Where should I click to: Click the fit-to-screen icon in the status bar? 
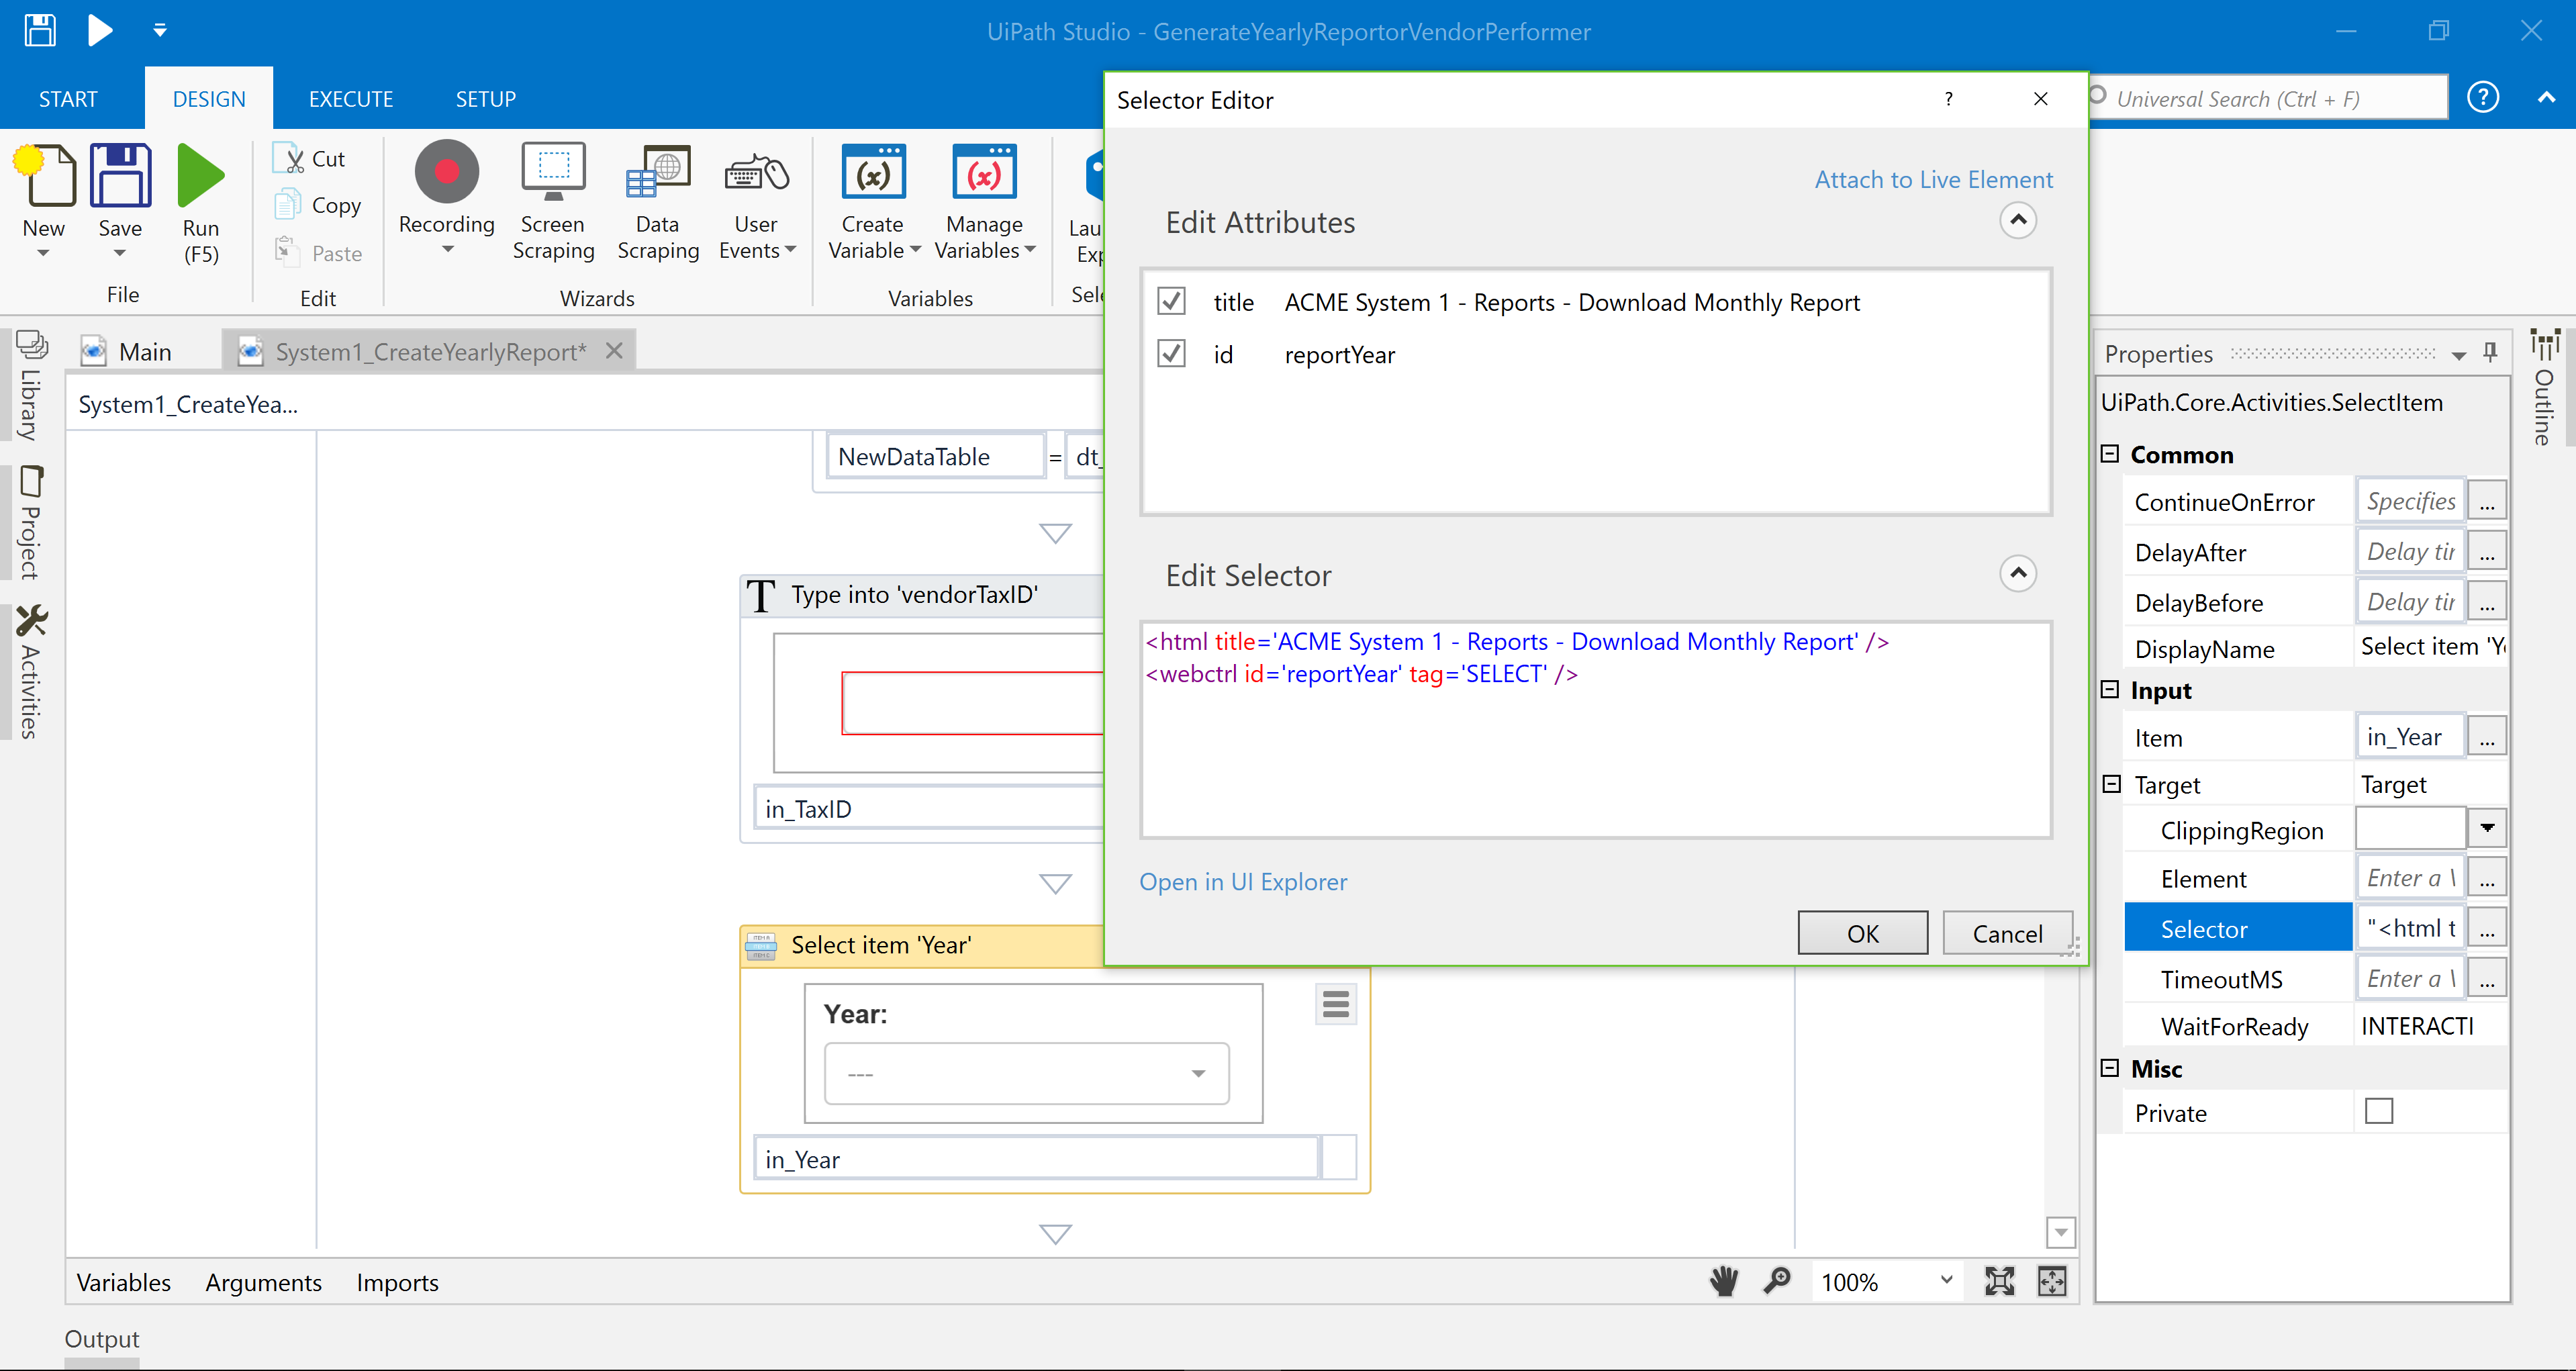pyautogui.click(x=1999, y=1281)
